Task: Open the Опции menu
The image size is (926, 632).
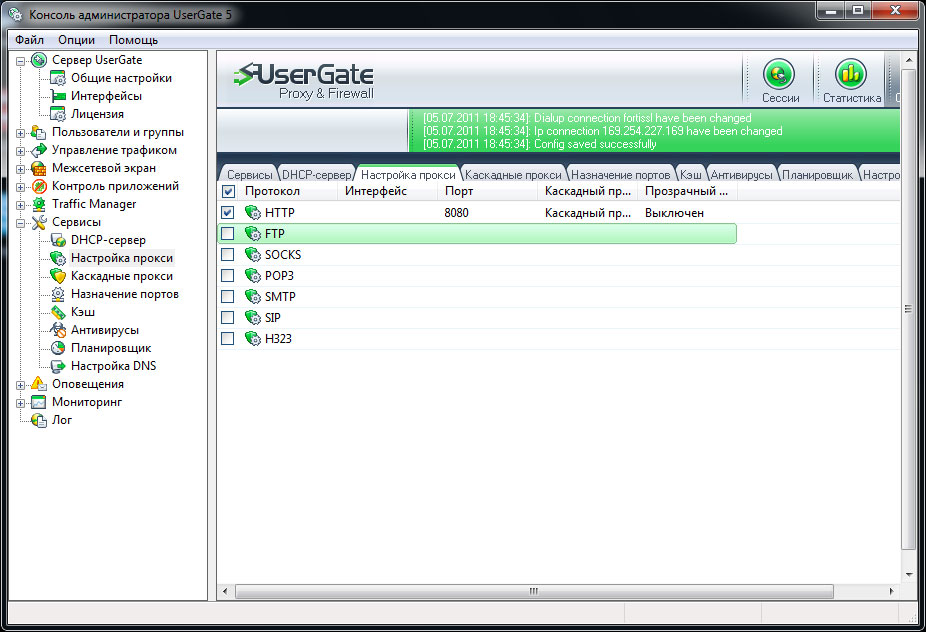Action: (76, 40)
